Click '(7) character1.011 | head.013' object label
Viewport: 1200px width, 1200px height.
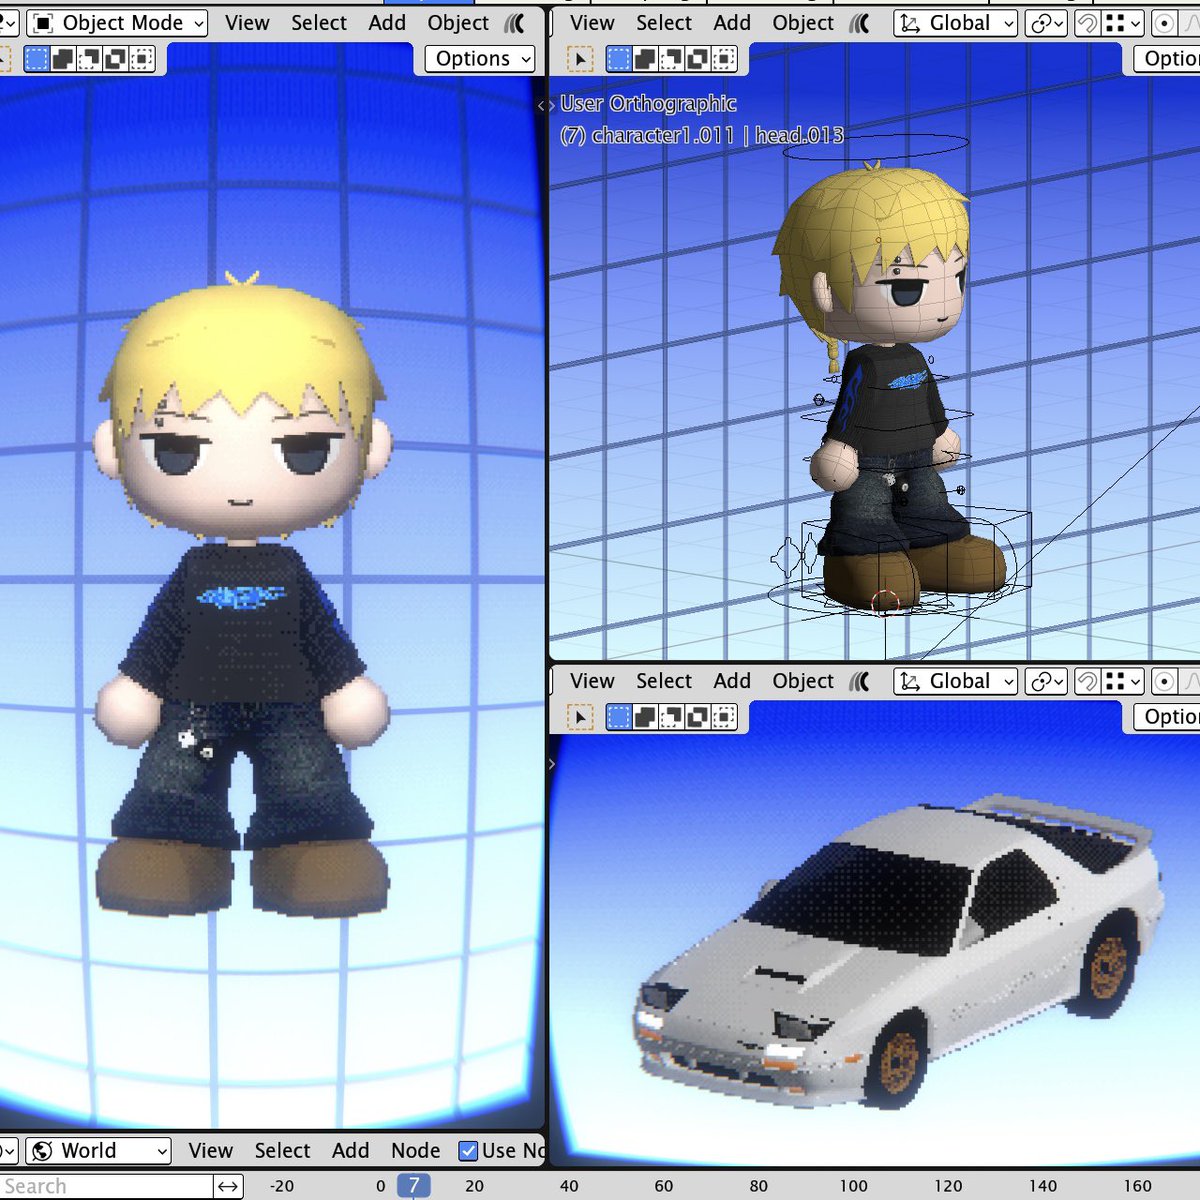pyautogui.click(x=702, y=135)
